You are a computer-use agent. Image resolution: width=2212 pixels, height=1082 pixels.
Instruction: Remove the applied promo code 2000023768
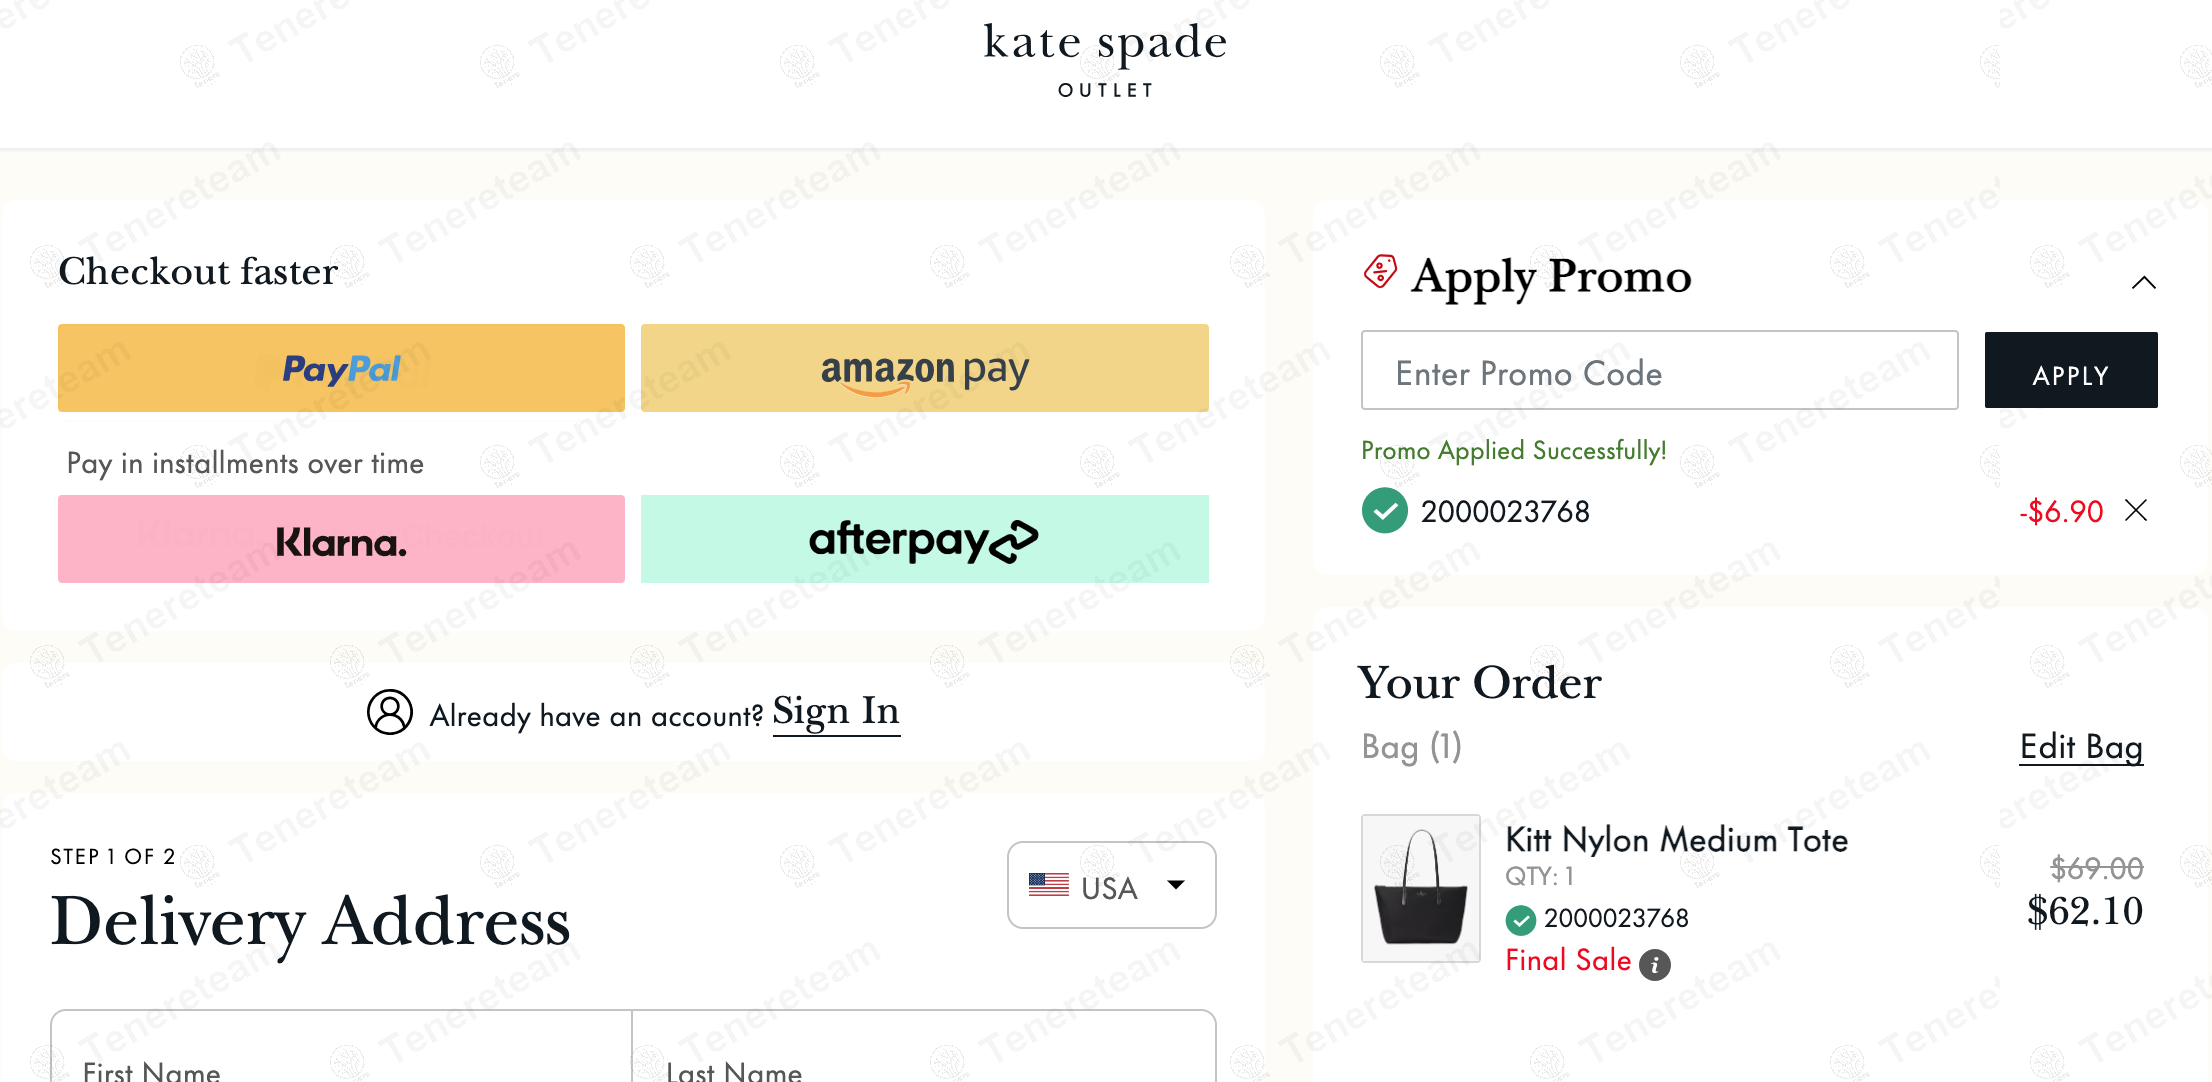point(2136,511)
